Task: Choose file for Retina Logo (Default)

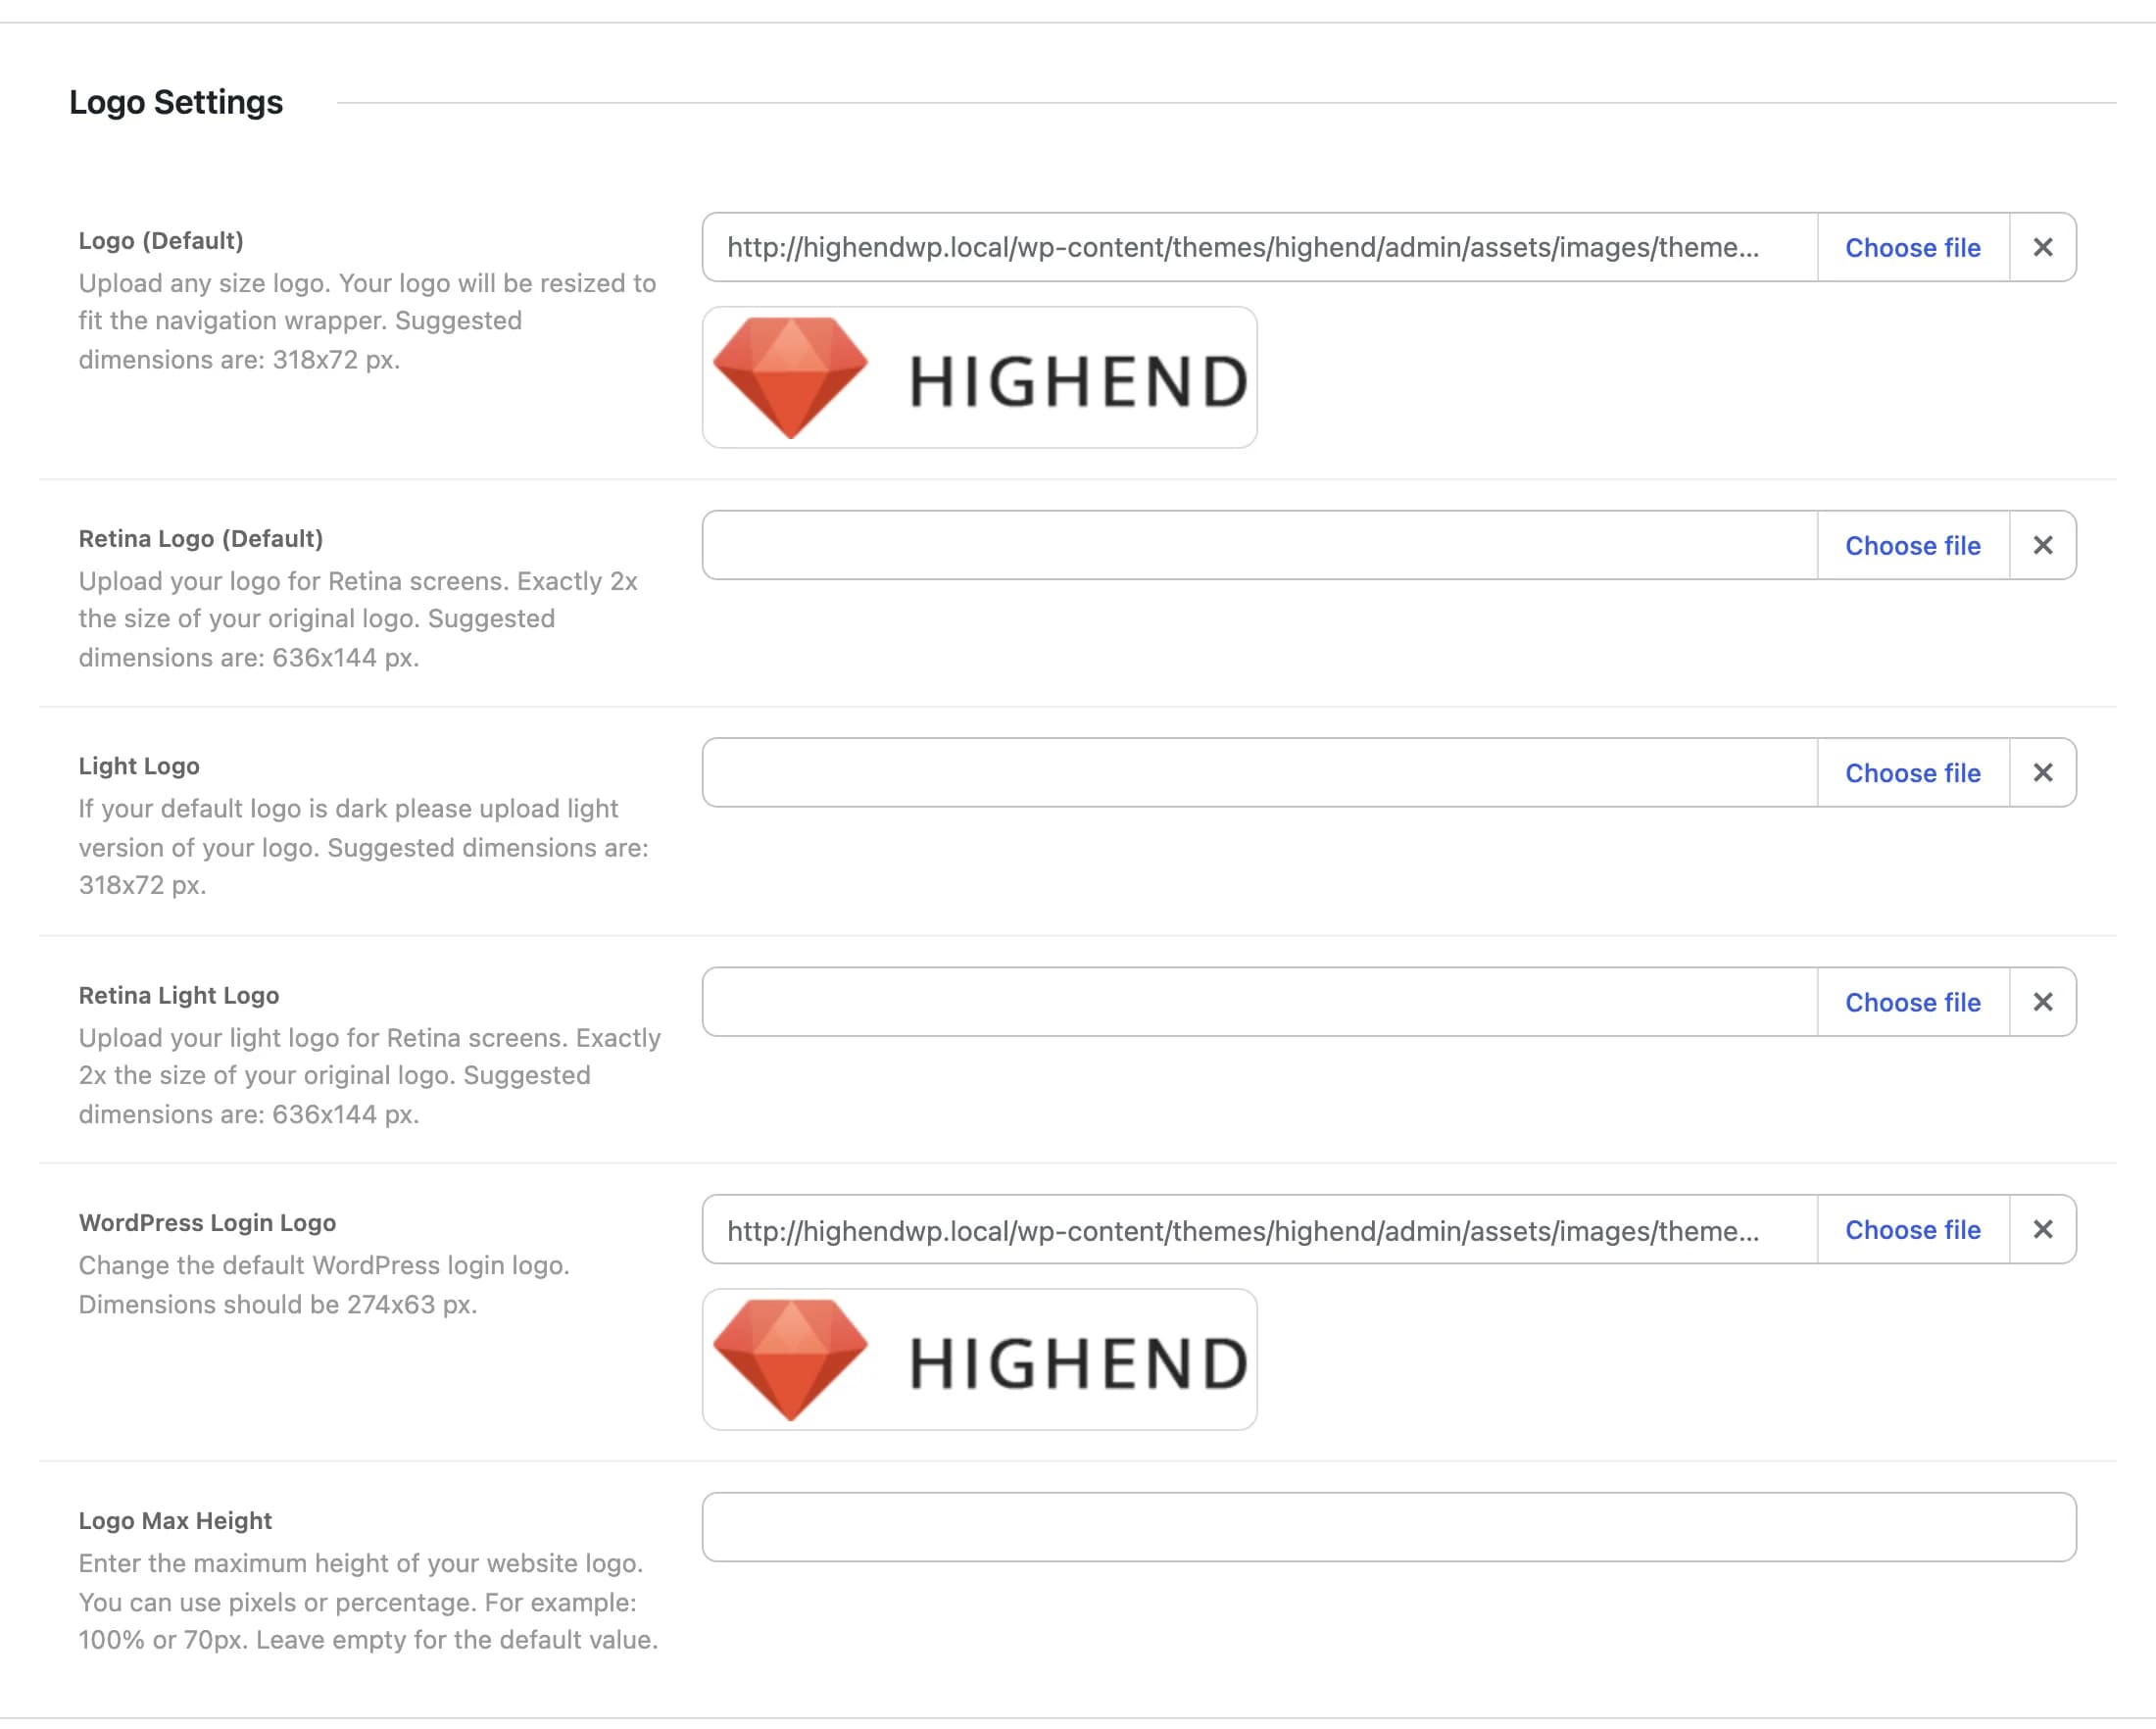Action: click(x=1912, y=545)
